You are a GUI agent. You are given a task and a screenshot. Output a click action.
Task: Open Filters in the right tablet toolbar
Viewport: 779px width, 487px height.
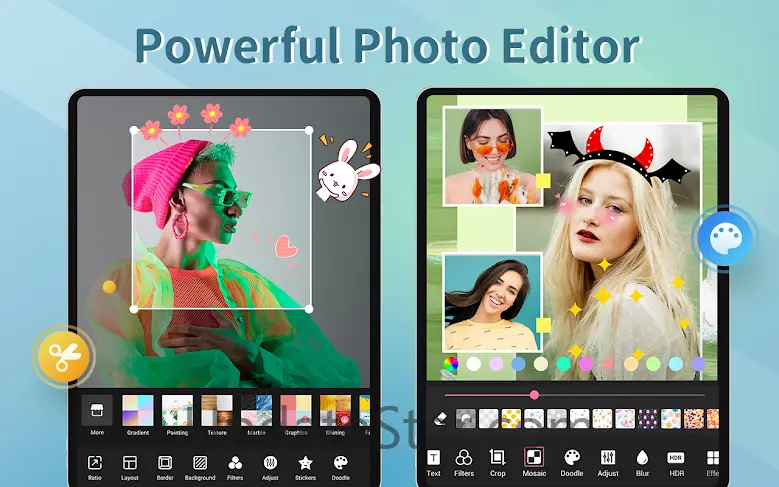tap(464, 463)
